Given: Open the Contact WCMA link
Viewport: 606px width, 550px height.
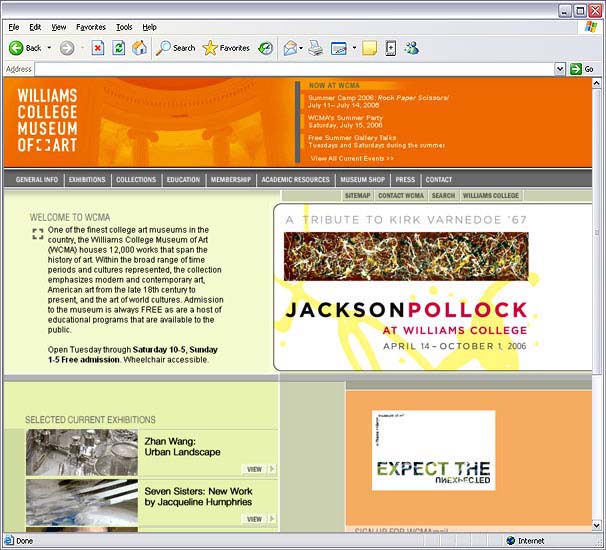Looking at the screenshot, I should (x=401, y=196).
